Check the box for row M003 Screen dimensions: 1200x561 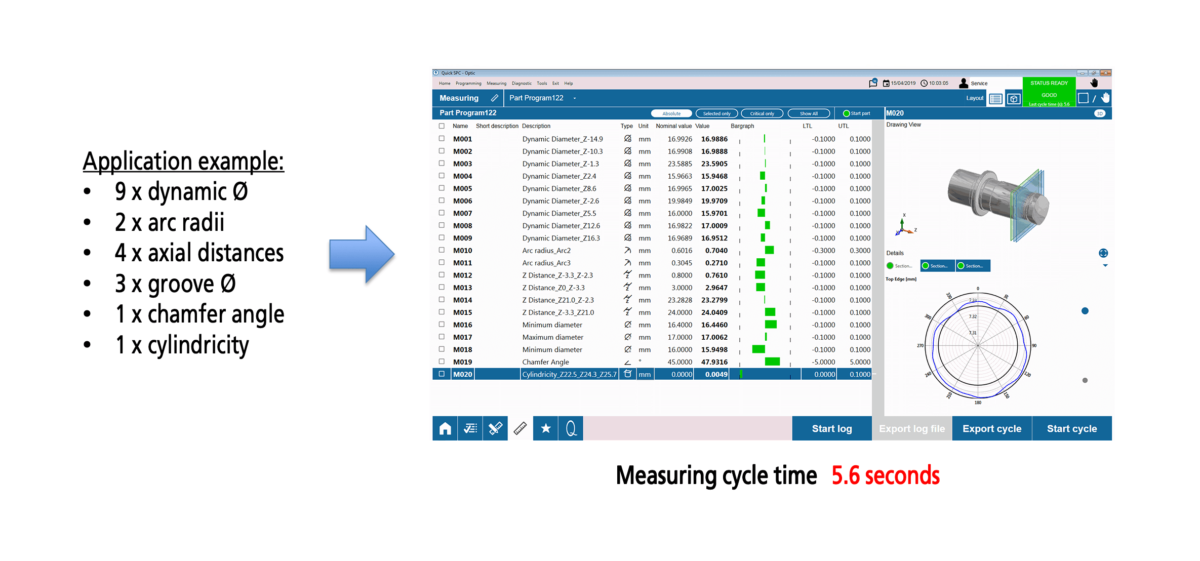pyautogui.click(x=441, y=164)
